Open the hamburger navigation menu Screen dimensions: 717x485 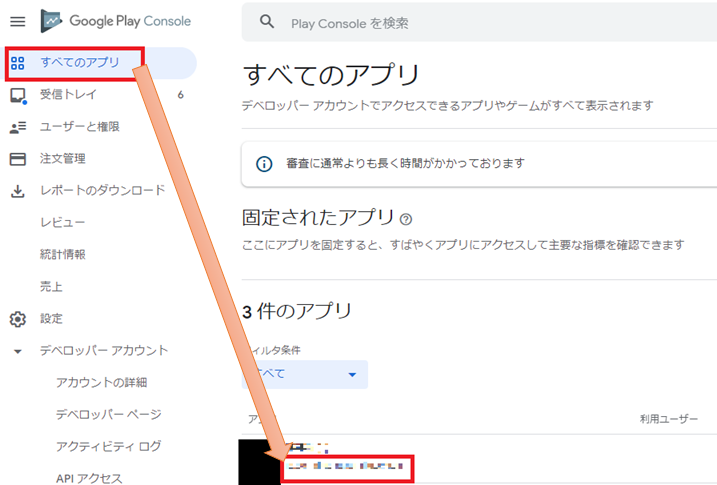[x=18, y=21]
